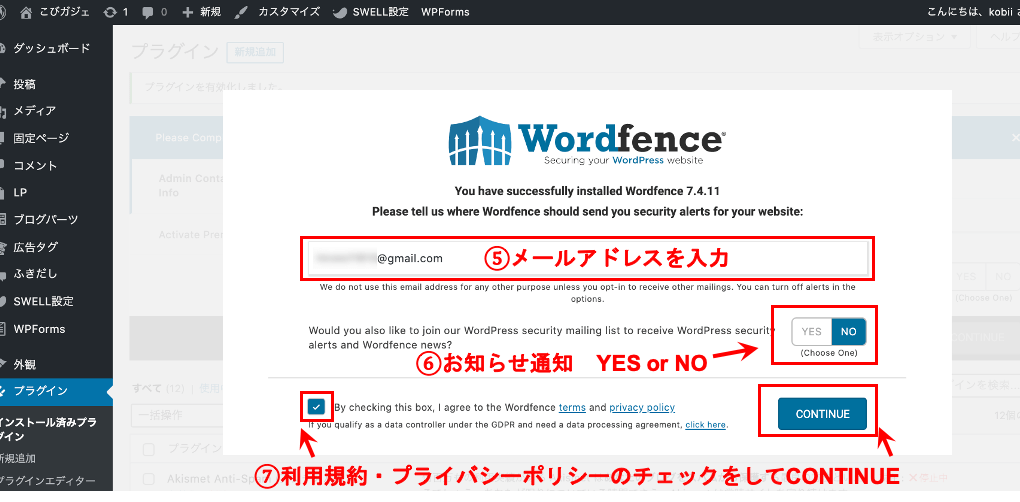Click the 広告タグ sidebar icon
The width and height of the screenshot is (1020, 502).
3,246
